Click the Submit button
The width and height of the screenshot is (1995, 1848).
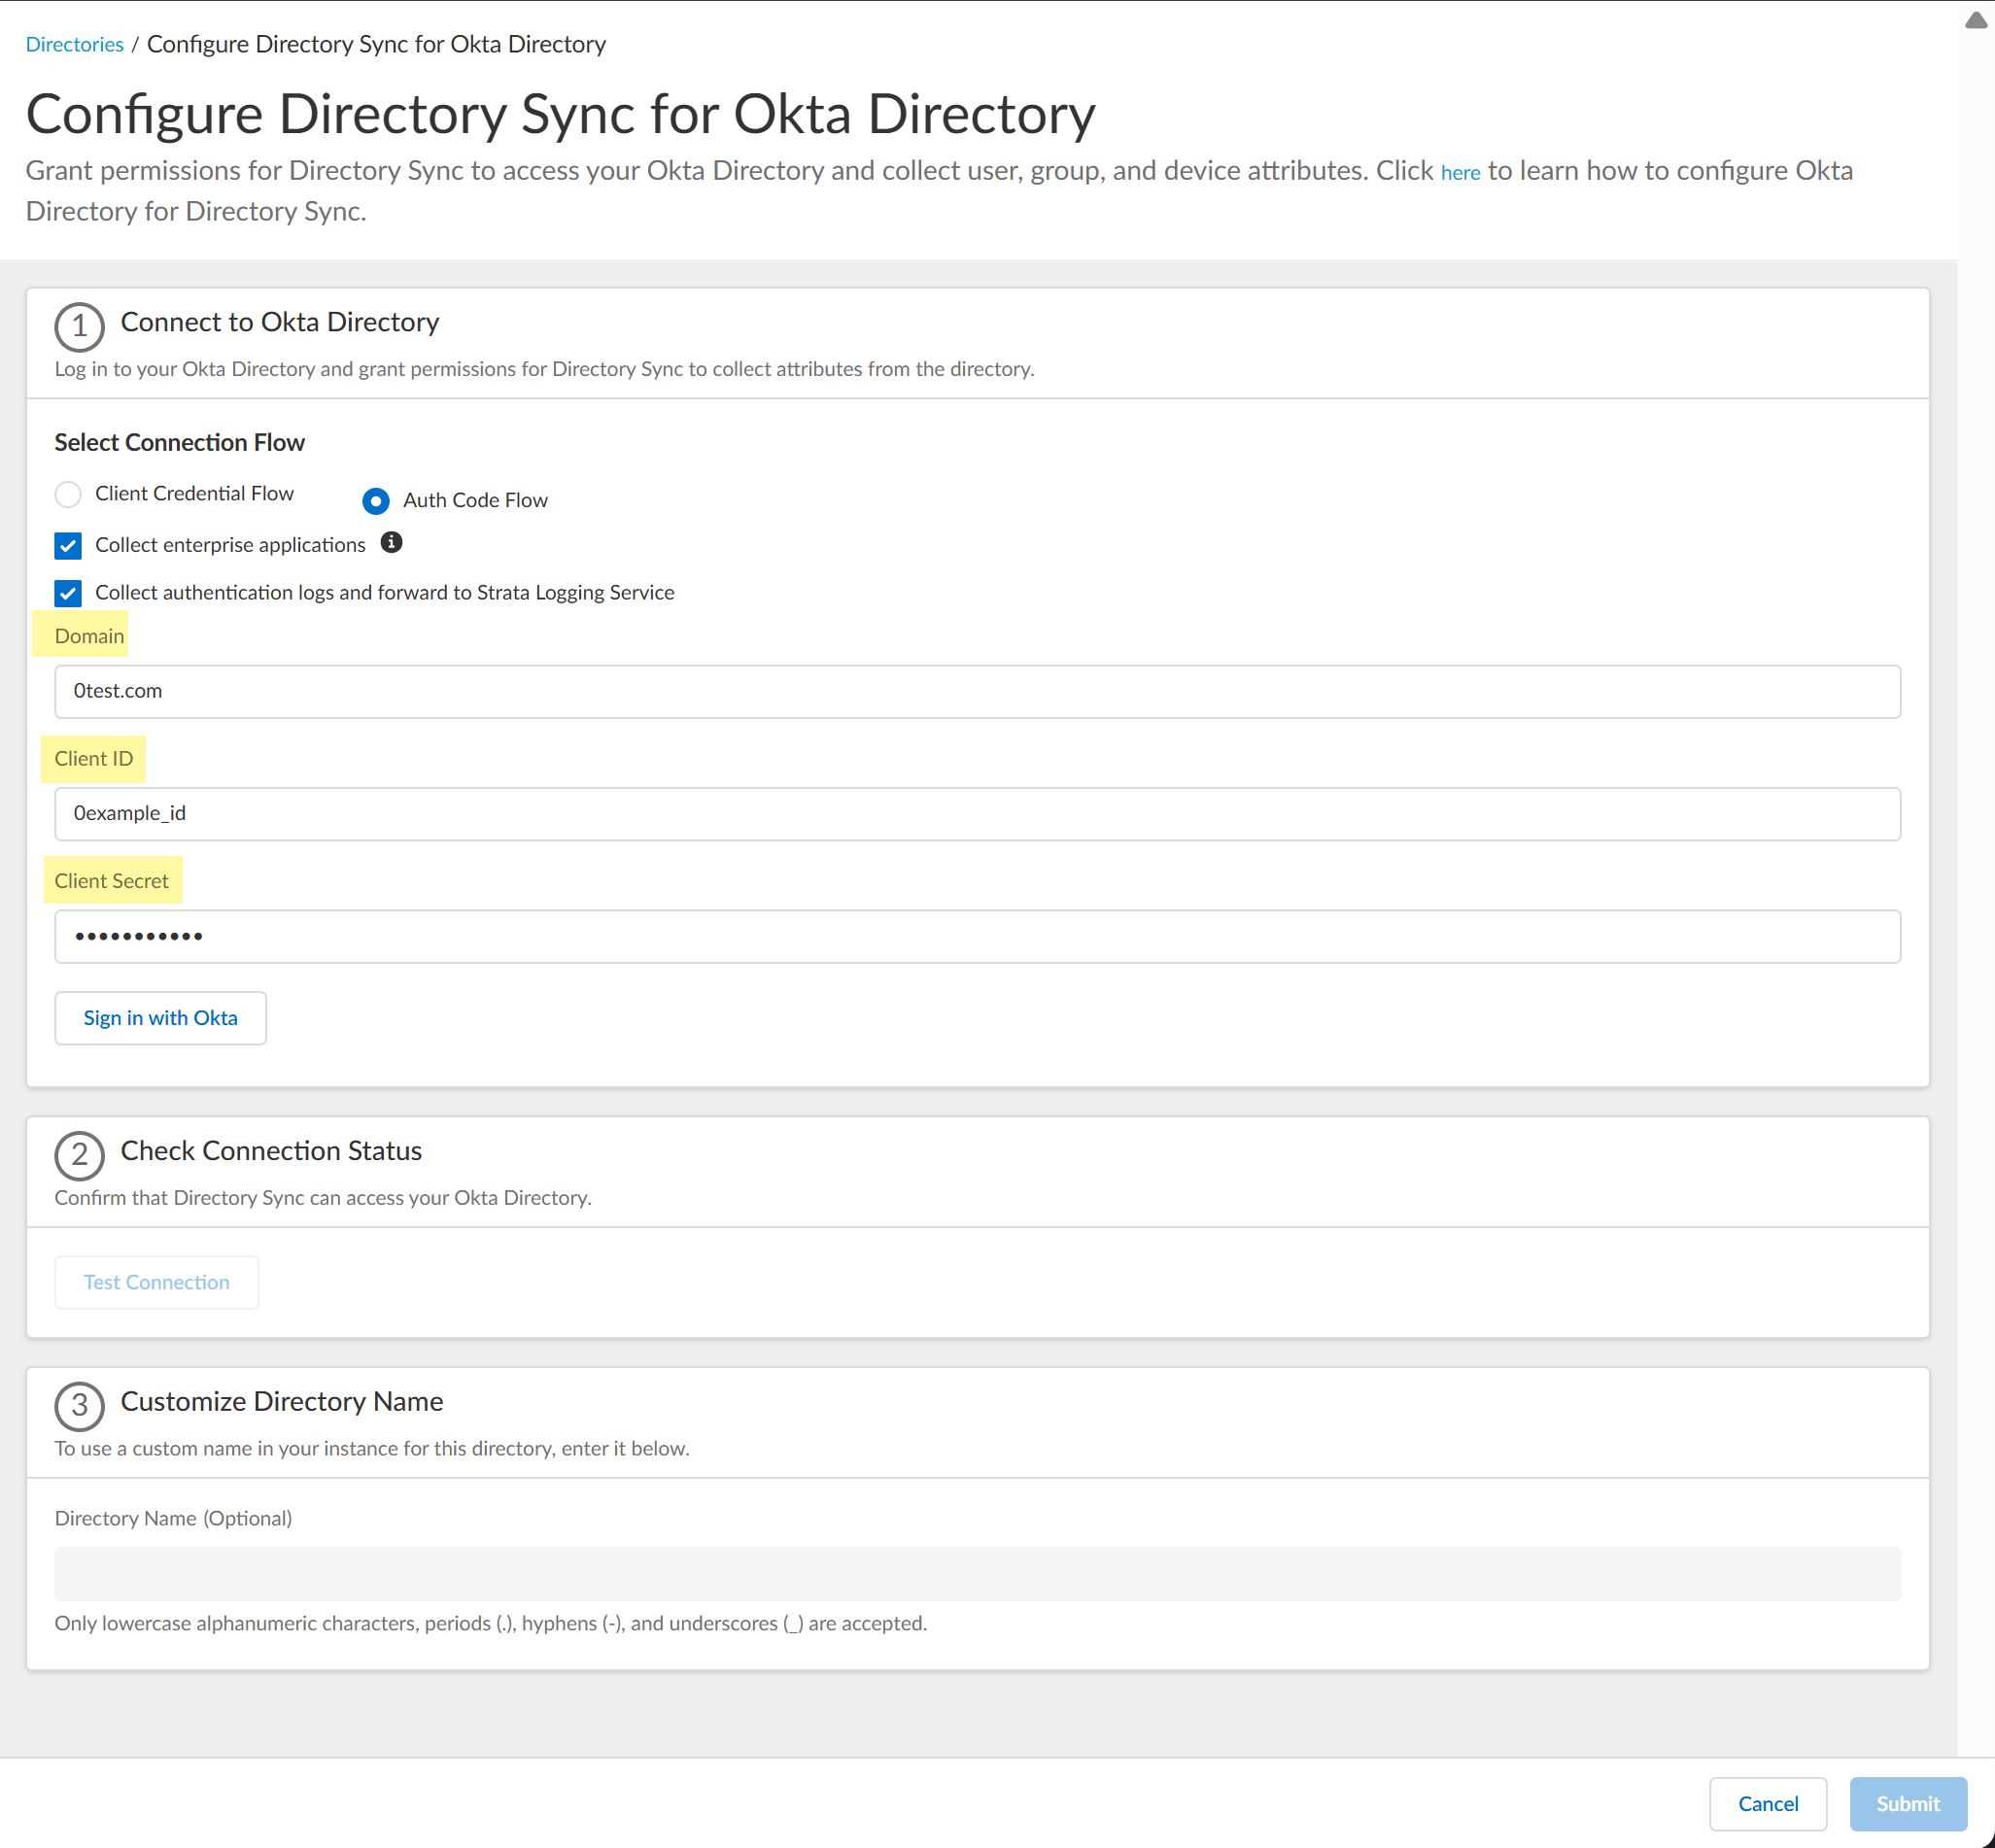pos(1907,1803)
